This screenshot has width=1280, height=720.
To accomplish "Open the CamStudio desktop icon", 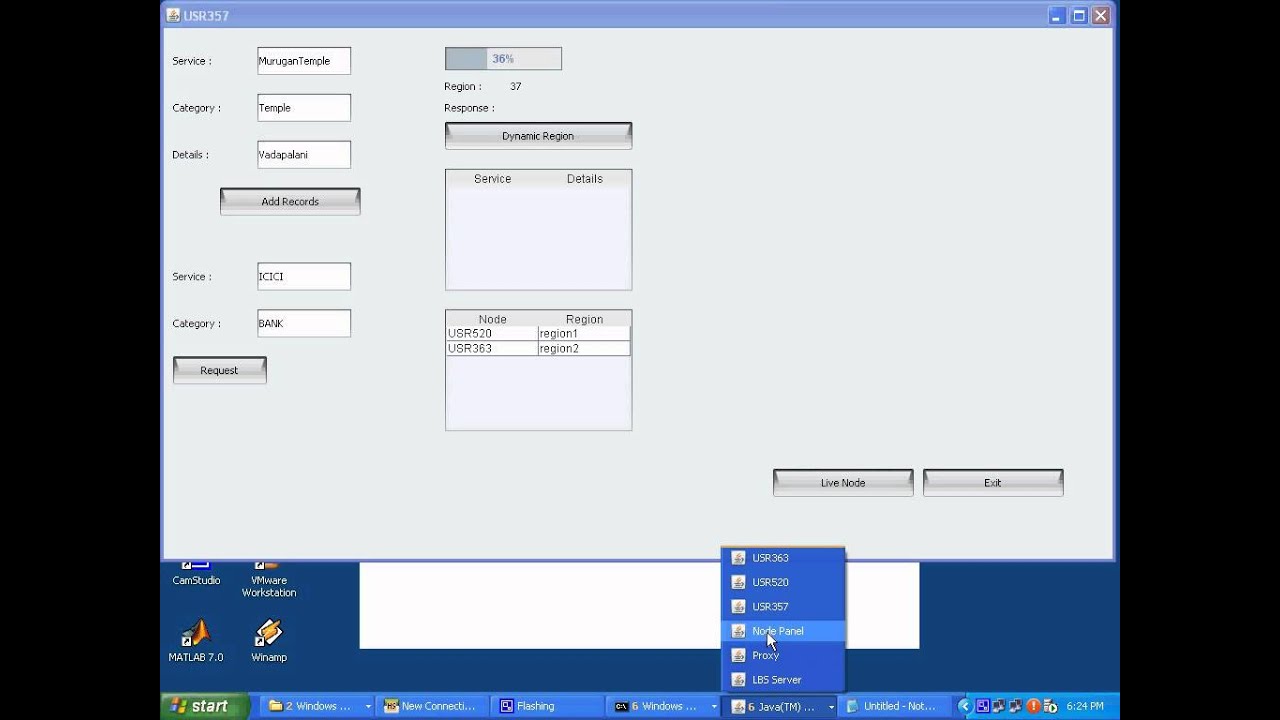I will point(196,573).
